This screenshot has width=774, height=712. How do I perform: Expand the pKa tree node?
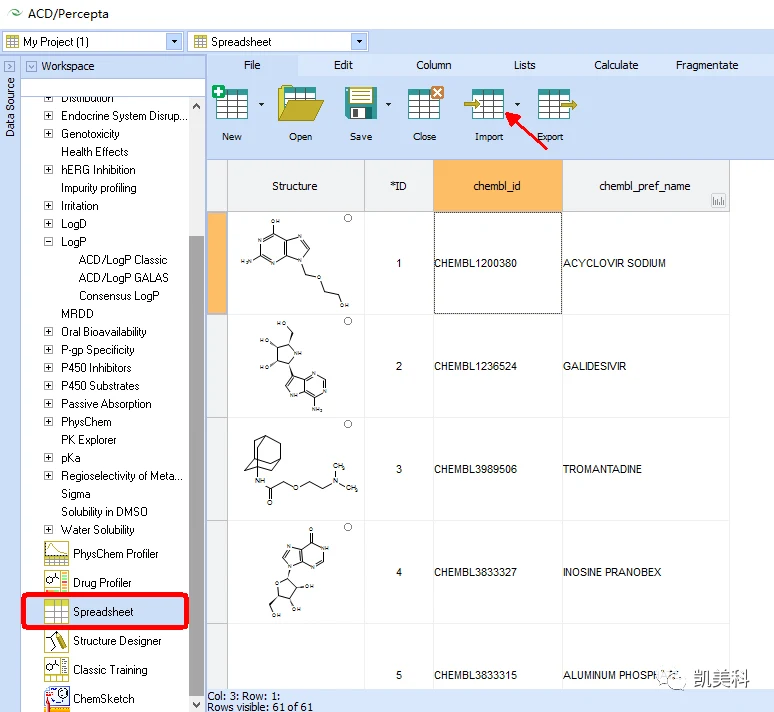point(48,457)
